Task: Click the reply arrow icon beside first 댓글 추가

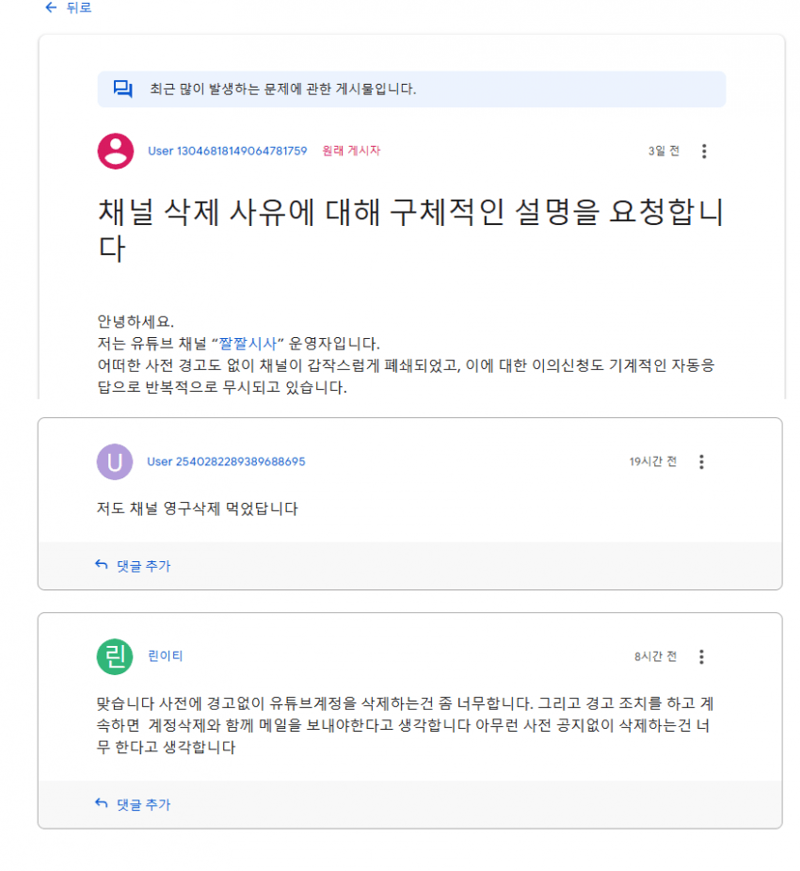Action: coord(99,565)
